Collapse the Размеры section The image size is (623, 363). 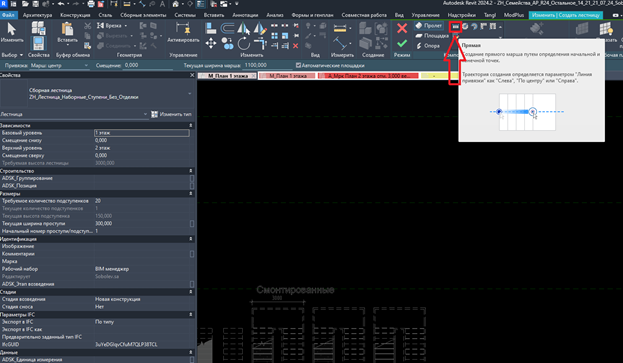pos(191,193)
